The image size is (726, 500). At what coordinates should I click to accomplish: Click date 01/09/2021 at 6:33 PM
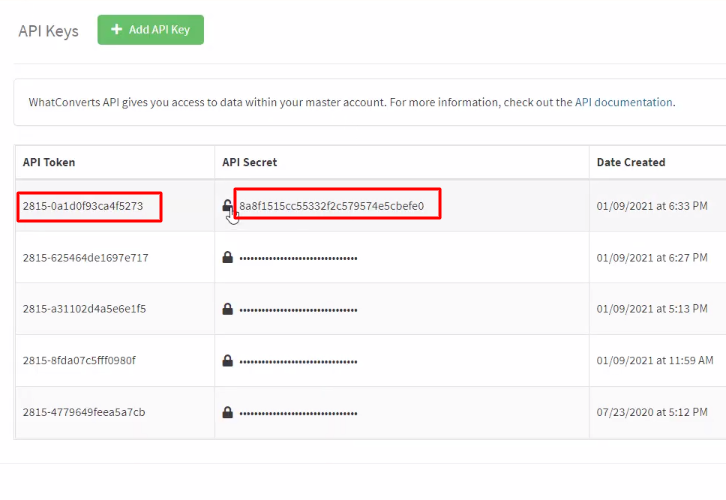(x=652, y=206)
